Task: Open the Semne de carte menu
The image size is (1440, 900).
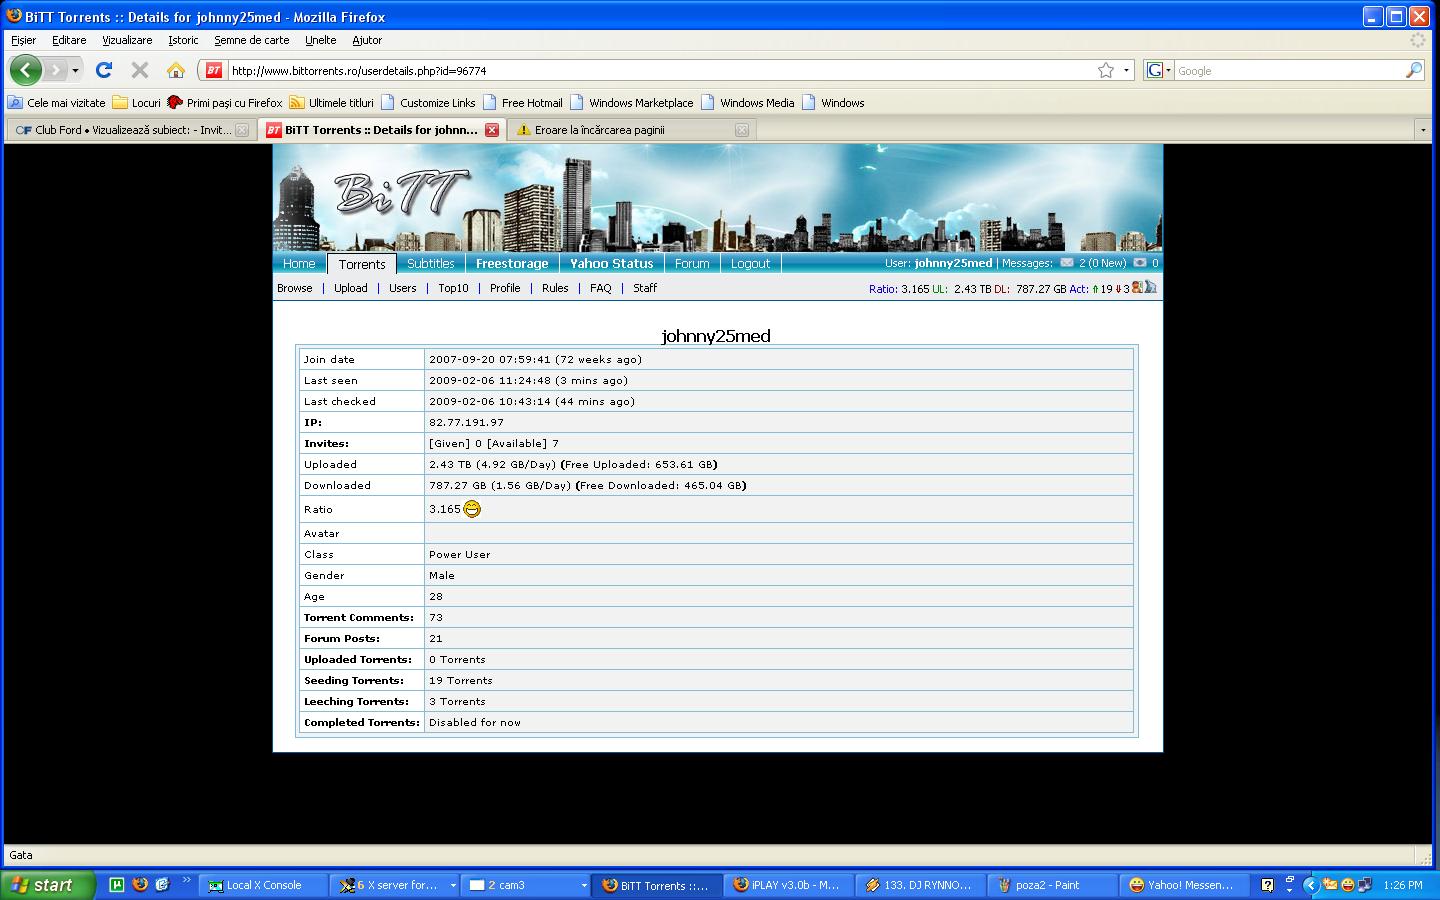Action: coord(251,40)
